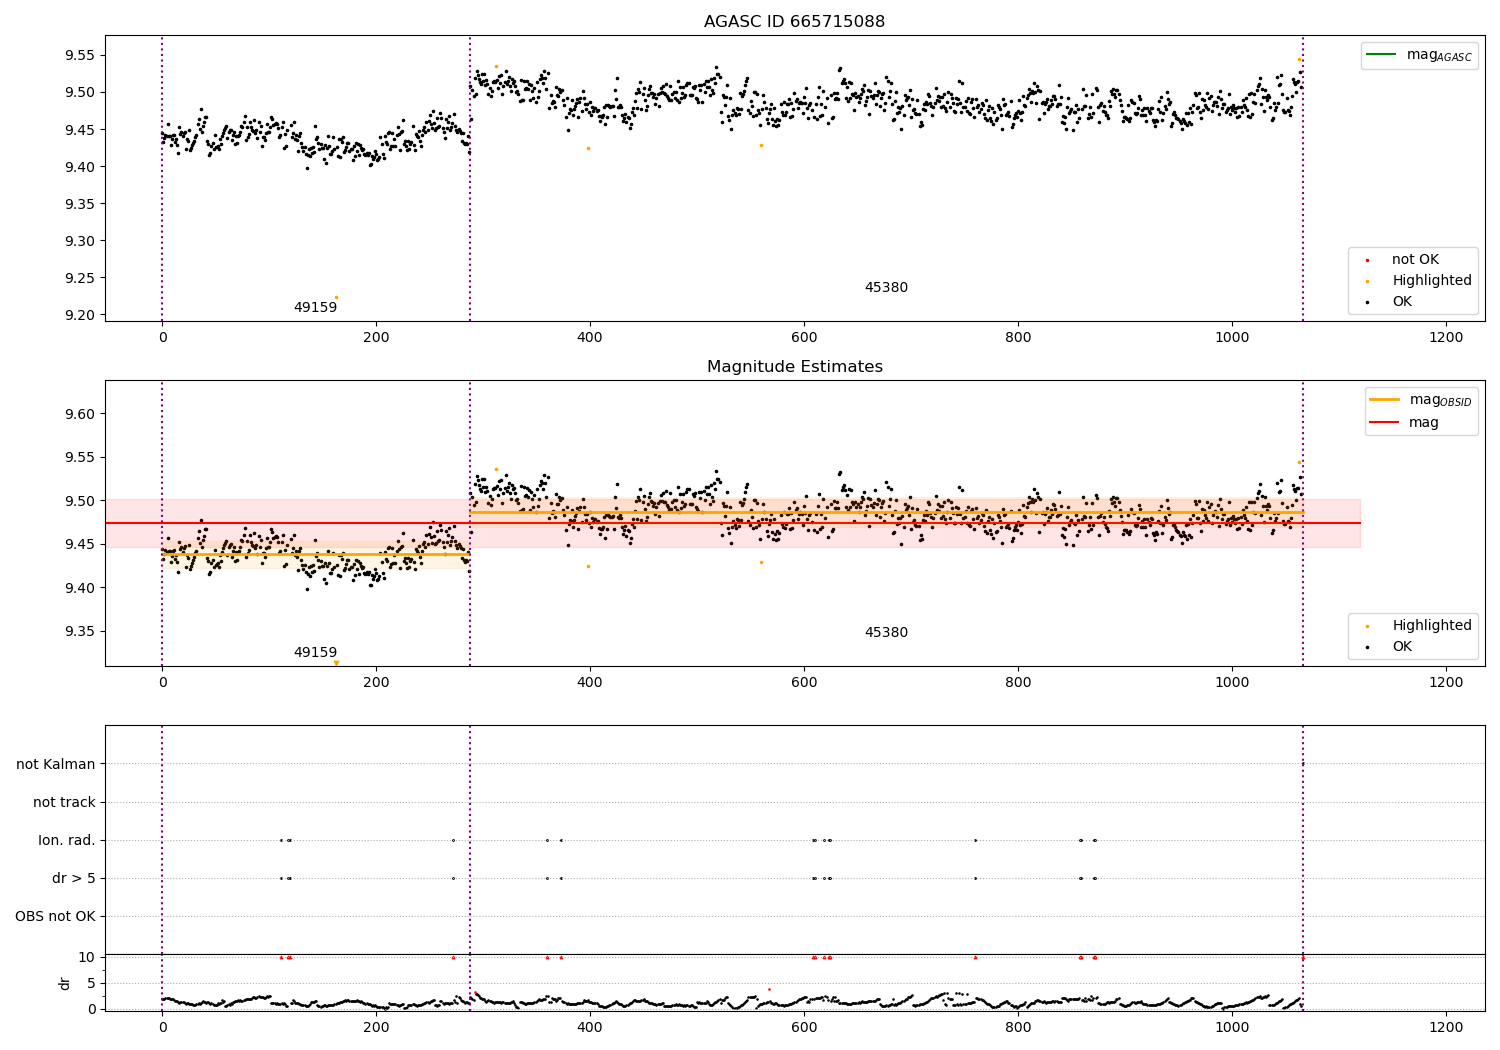This screenshot has height=1050, width=1500.
Task: Click the 1000 x-tick under the dr plot
Action: click(x=1232, y=1027)
